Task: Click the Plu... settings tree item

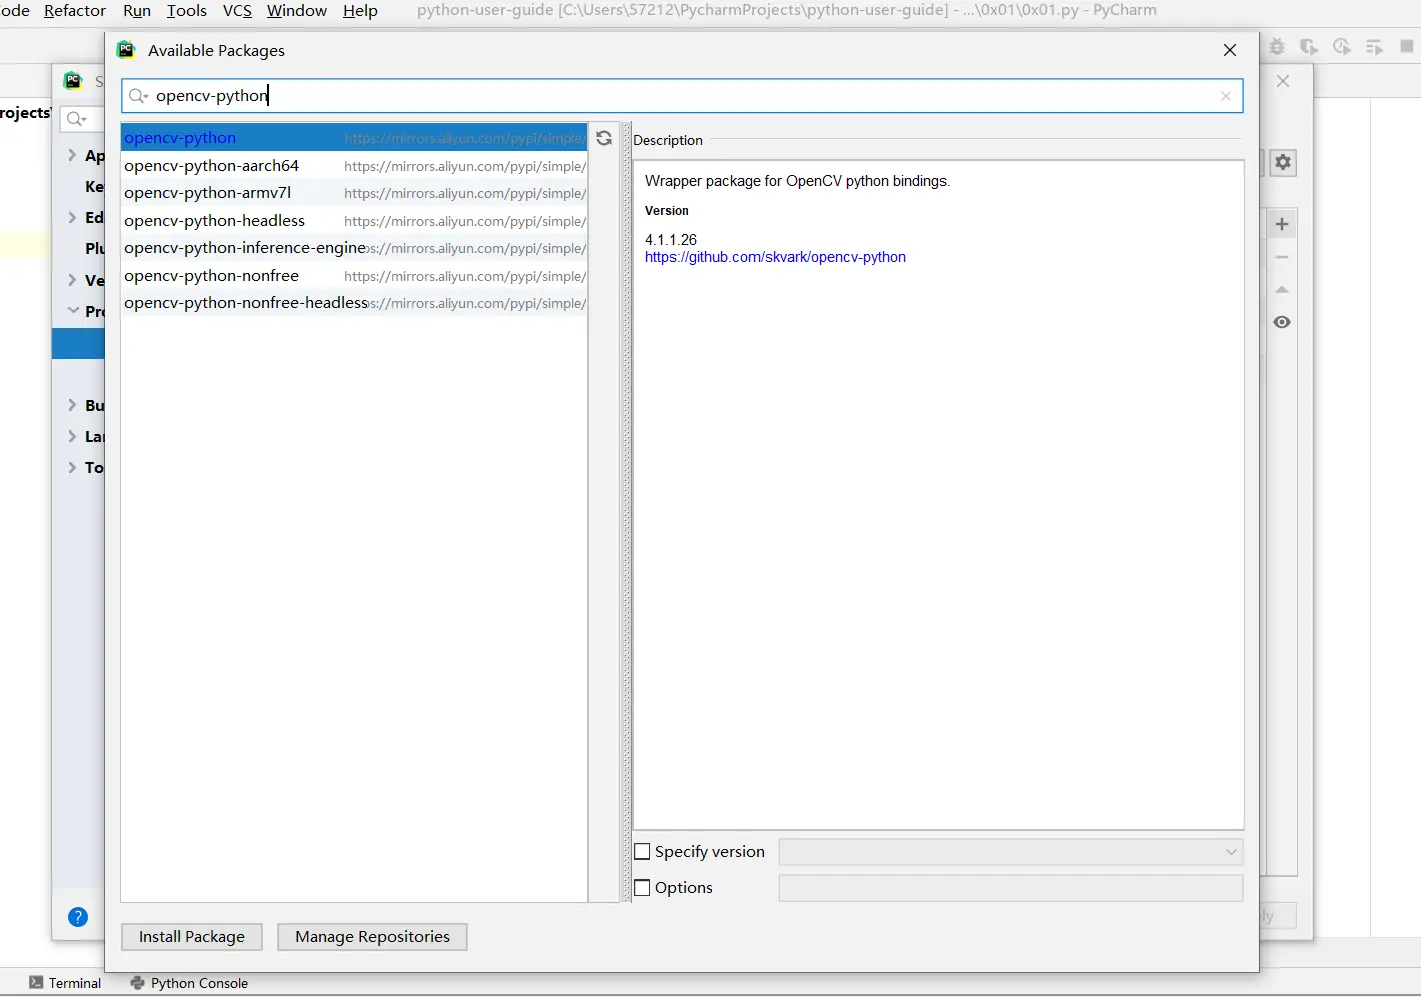Action: [94, 248]
